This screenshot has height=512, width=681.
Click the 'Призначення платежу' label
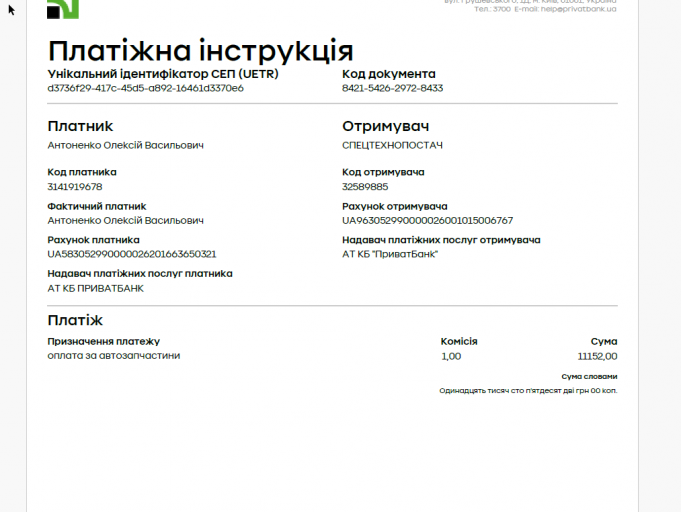104,341
